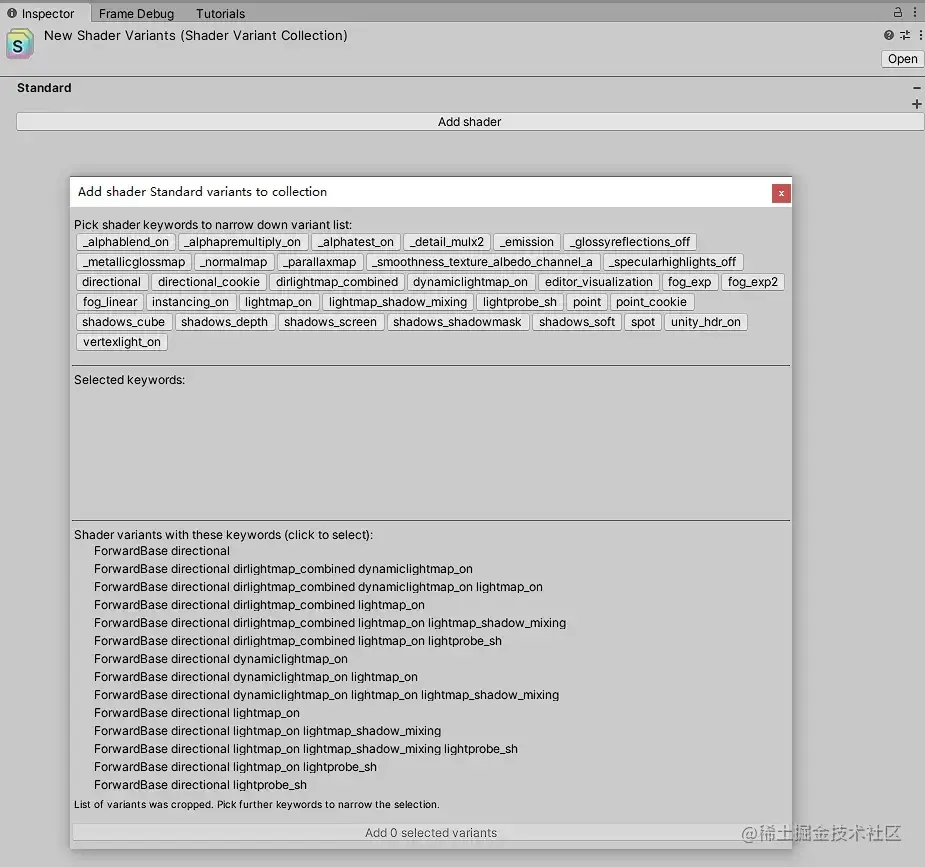Pick the lightmap_on keyword button
Image resolution: width=925 pixels, height=867 pixels.
(278, 302)
